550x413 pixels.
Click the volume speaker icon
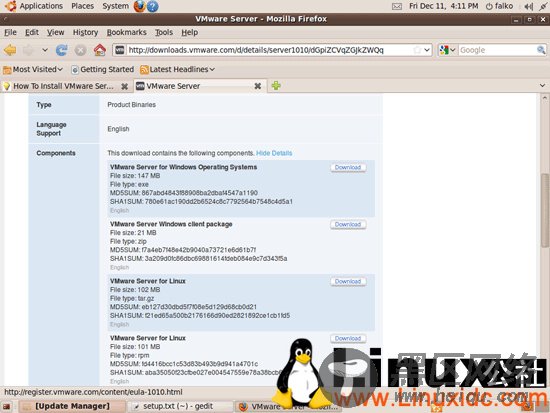coord(528,6)
